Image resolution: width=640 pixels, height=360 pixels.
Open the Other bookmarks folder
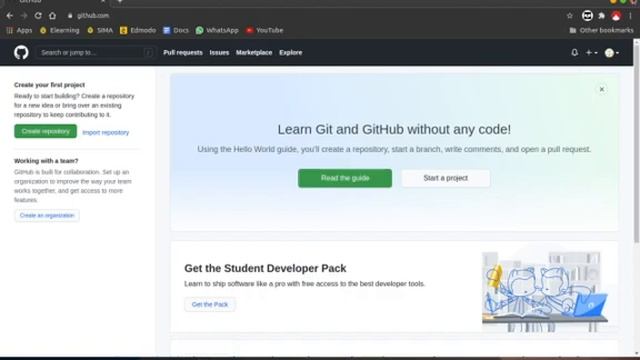(602, 30)
